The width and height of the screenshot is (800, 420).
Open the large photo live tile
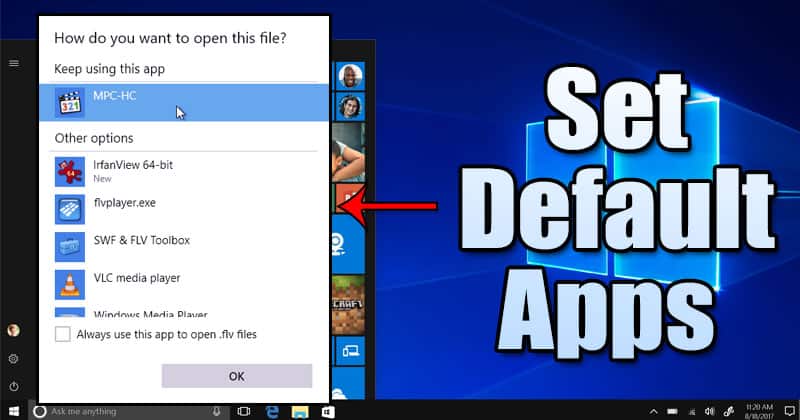[349, 153]
